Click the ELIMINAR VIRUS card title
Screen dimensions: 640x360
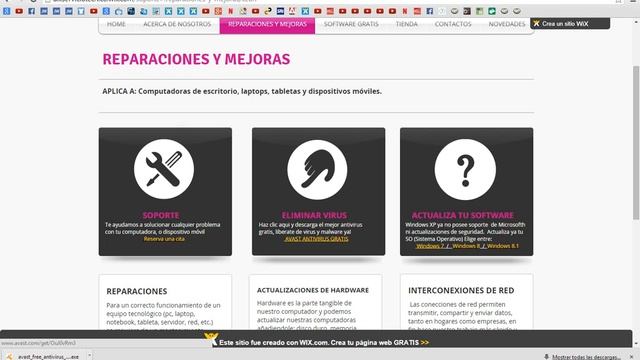(314, 216)
